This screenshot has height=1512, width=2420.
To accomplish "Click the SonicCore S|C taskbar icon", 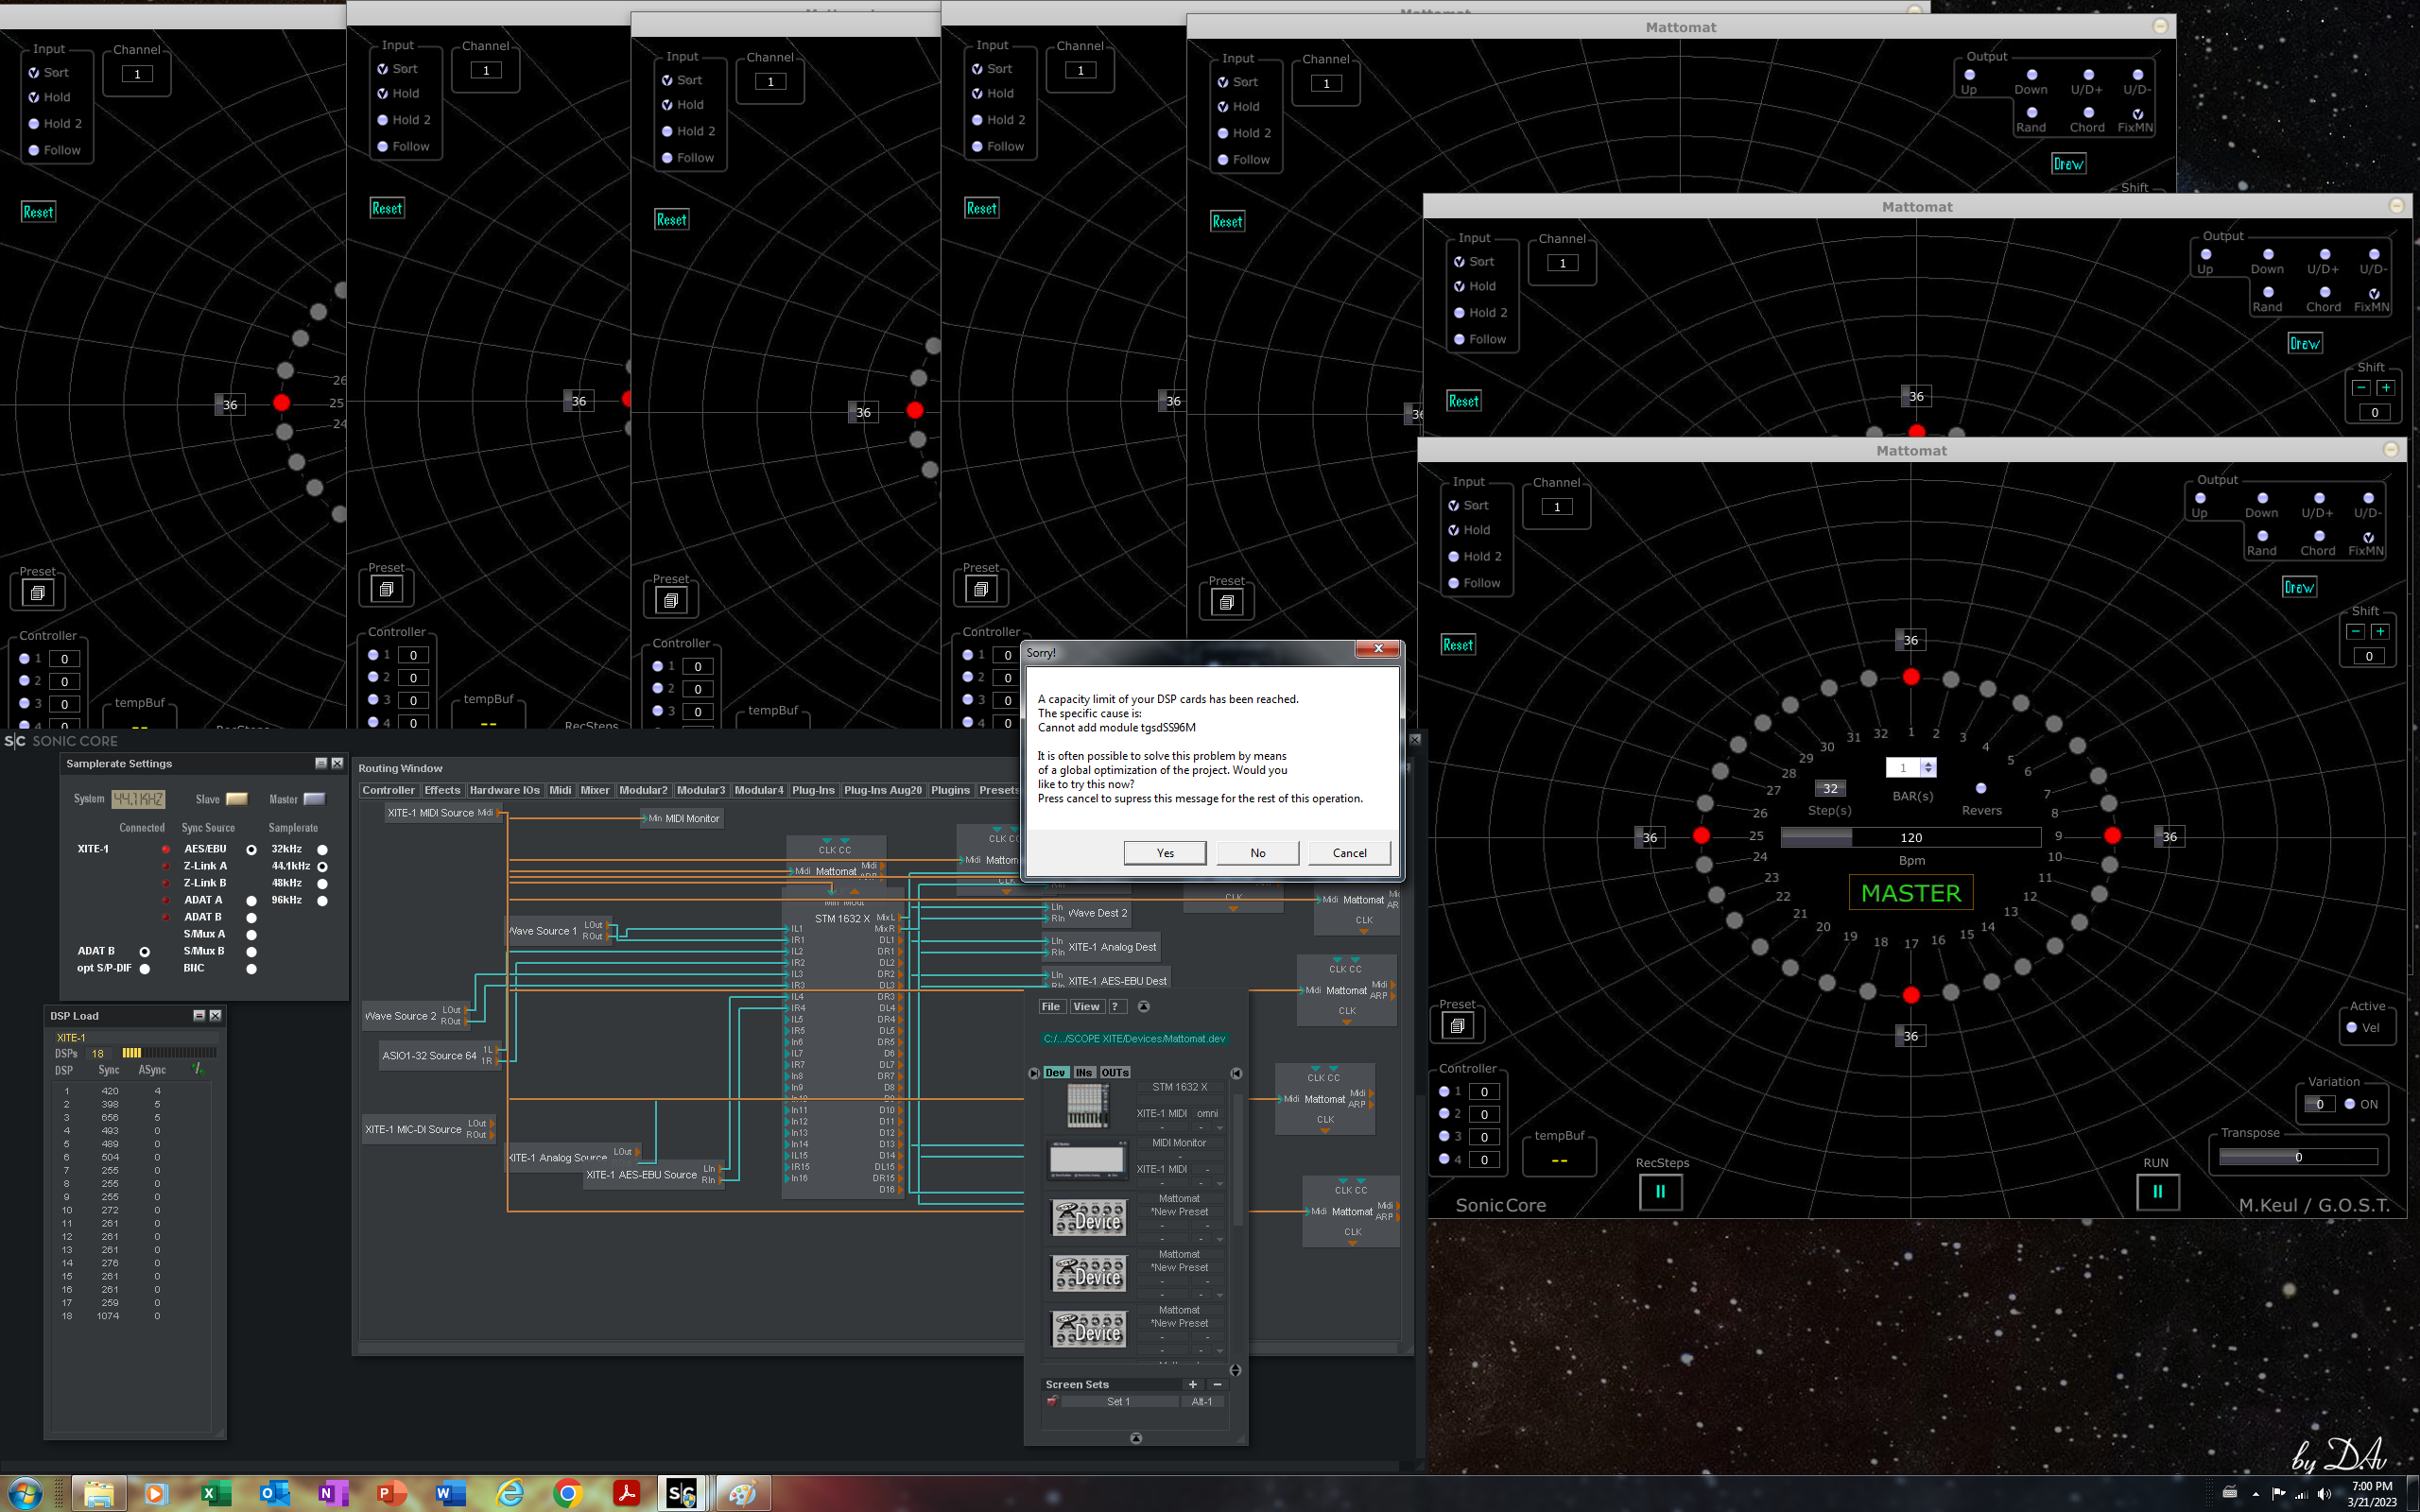I will (x=682, y=1493).
